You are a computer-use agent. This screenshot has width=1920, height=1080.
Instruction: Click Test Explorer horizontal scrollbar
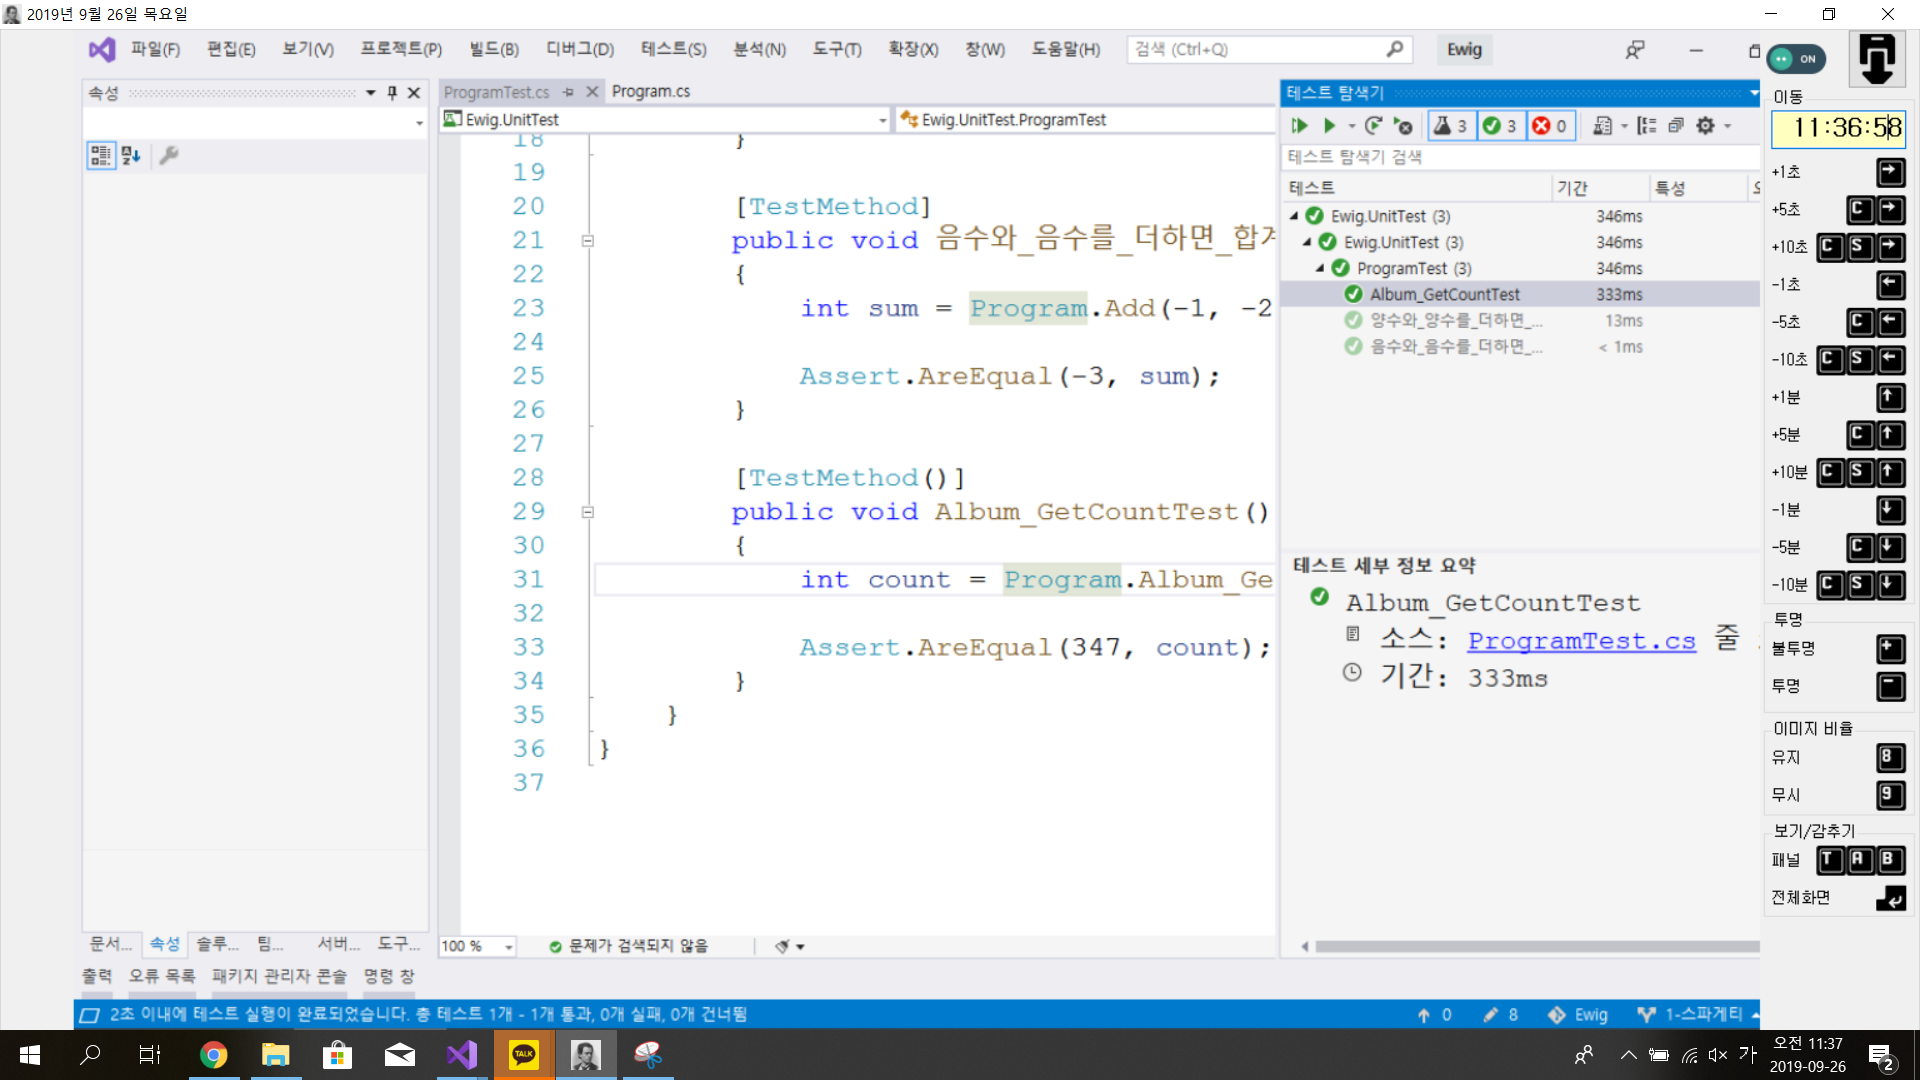point(1535,946)
